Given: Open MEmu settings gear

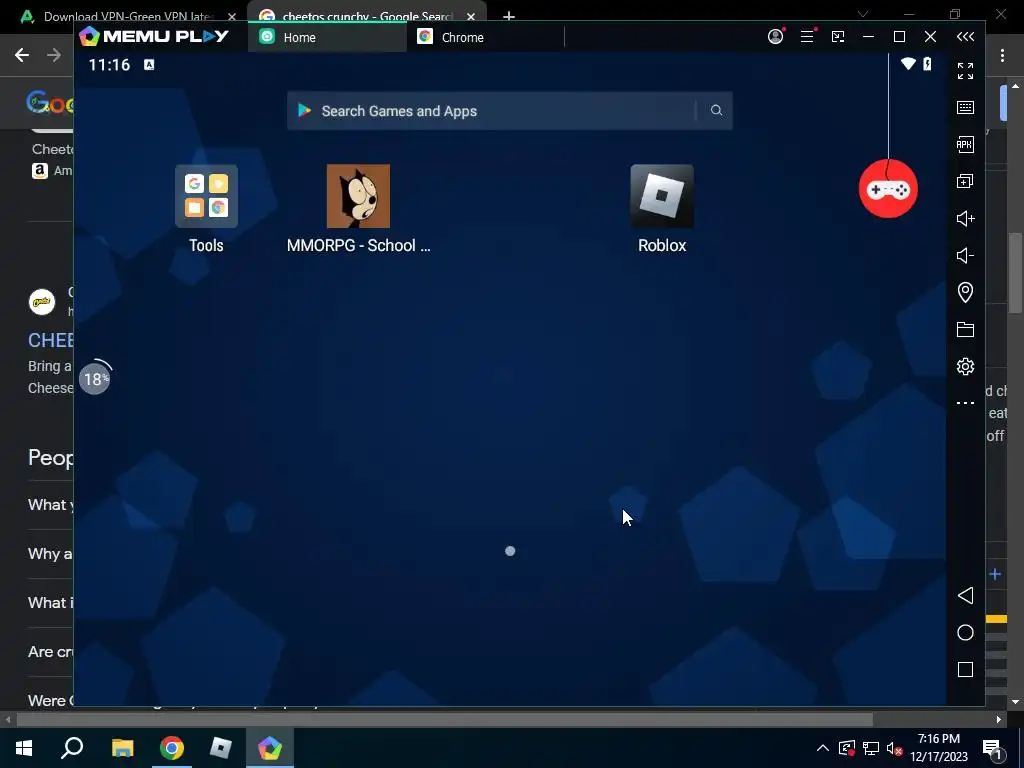Looking at the screenshot, I should [x=965, y=366].
